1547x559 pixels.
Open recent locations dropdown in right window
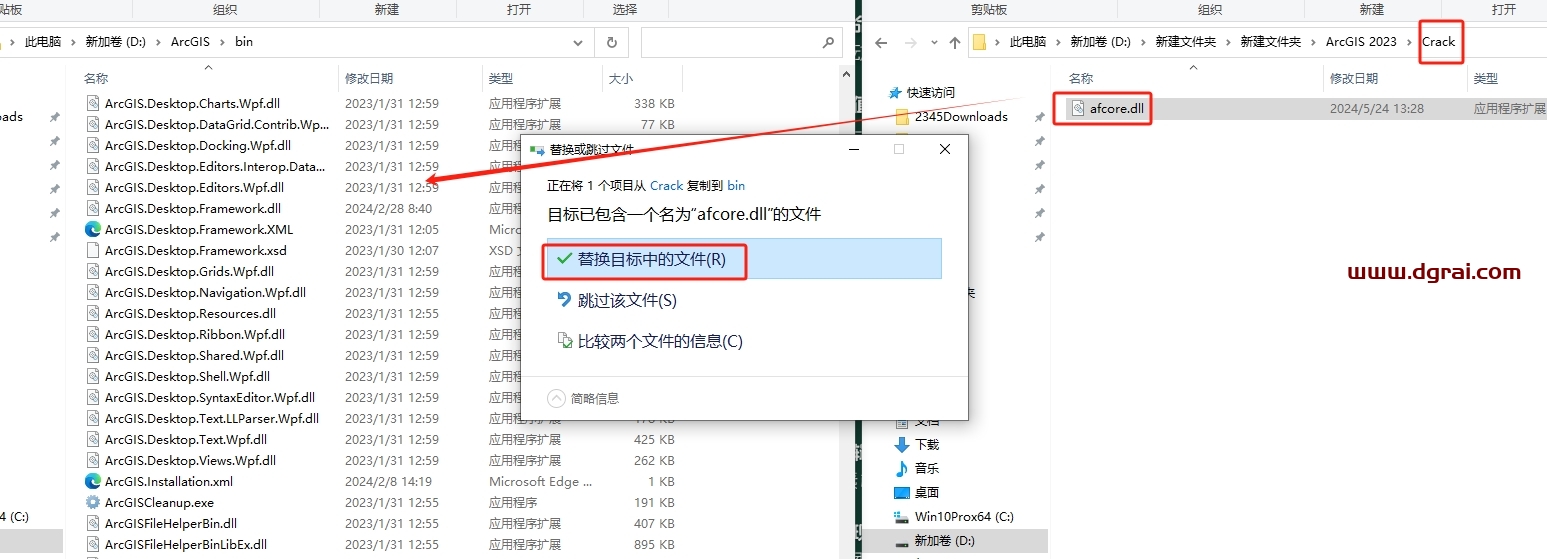[x=933, y=42]
